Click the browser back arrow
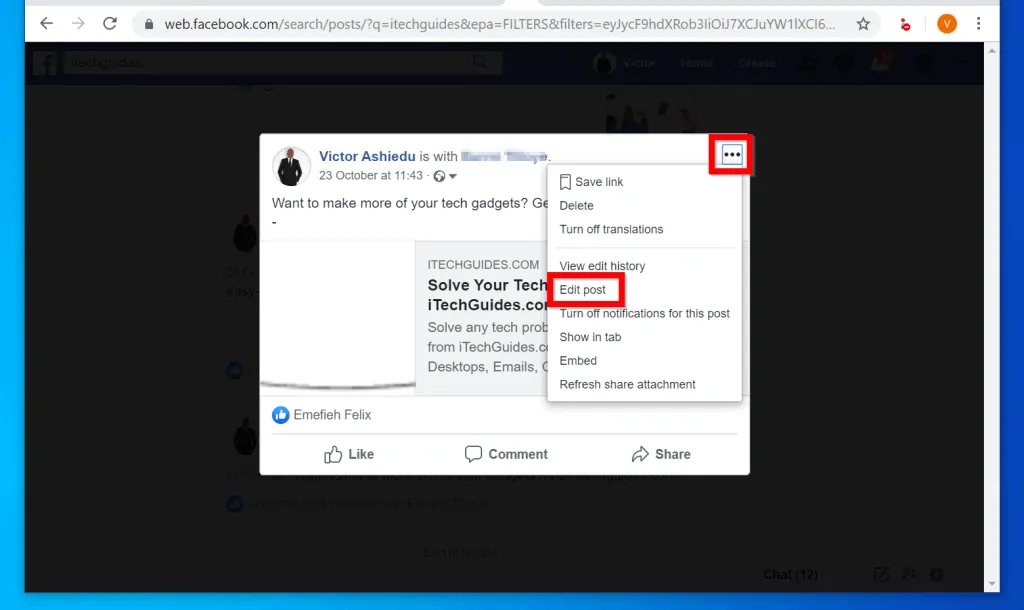 coord(46,23)
